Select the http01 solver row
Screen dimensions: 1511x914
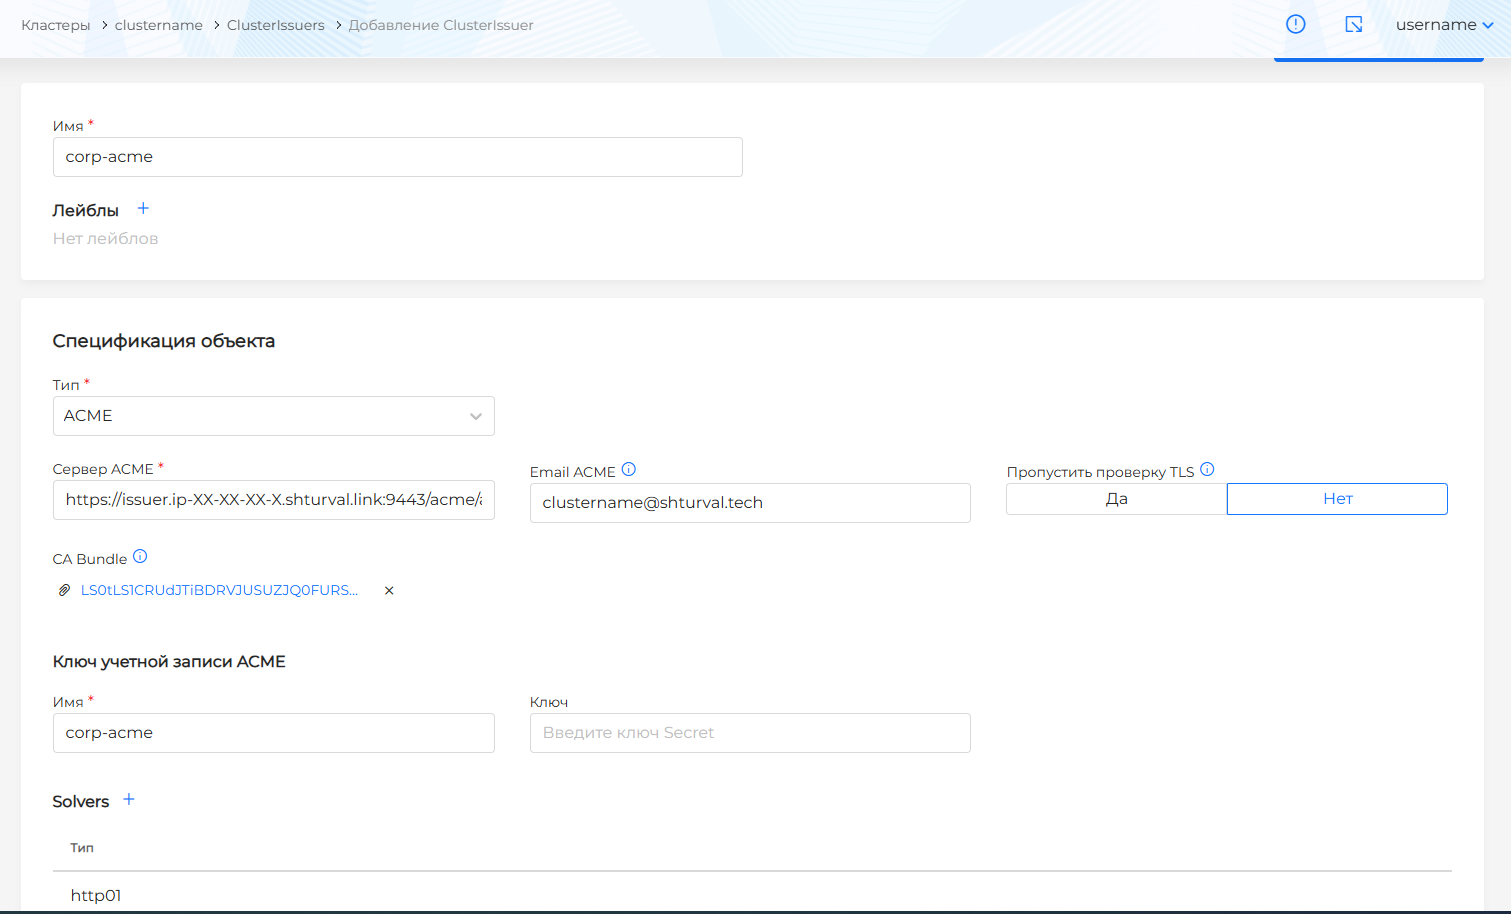tap(96, 895)
